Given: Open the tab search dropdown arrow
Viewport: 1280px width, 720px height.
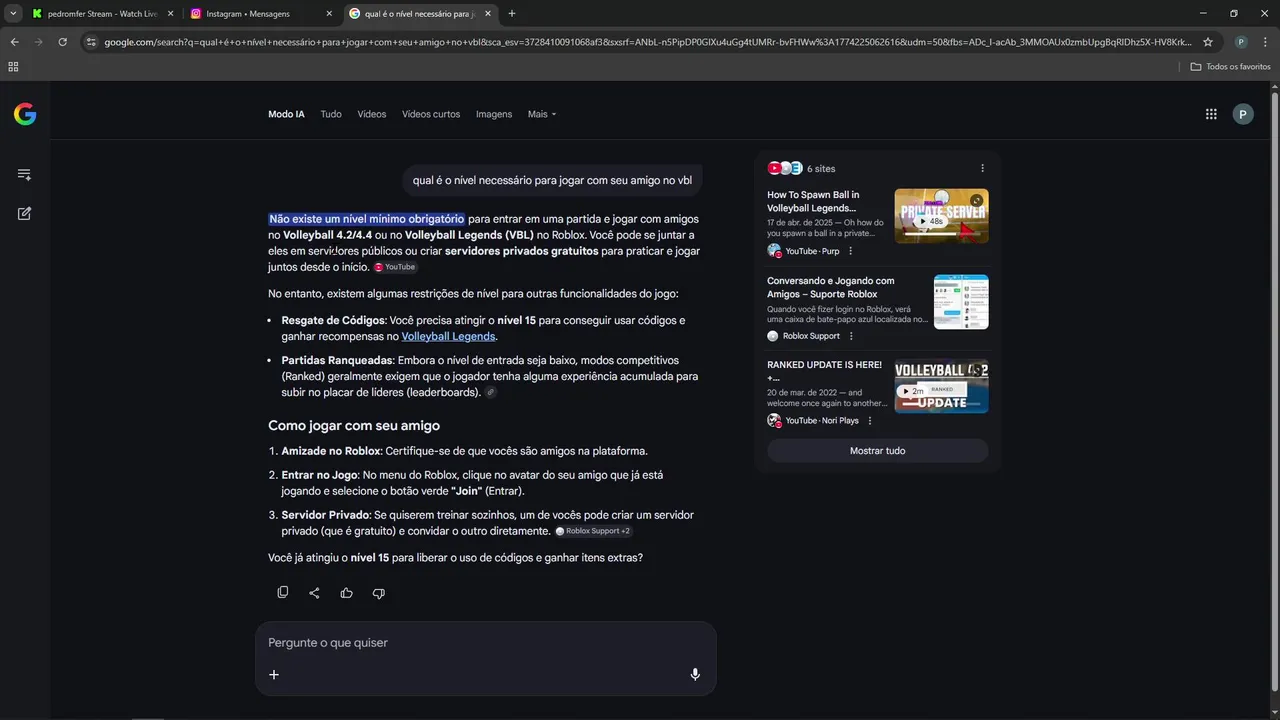Looking at the screenshot, I should tap(13, 14).
